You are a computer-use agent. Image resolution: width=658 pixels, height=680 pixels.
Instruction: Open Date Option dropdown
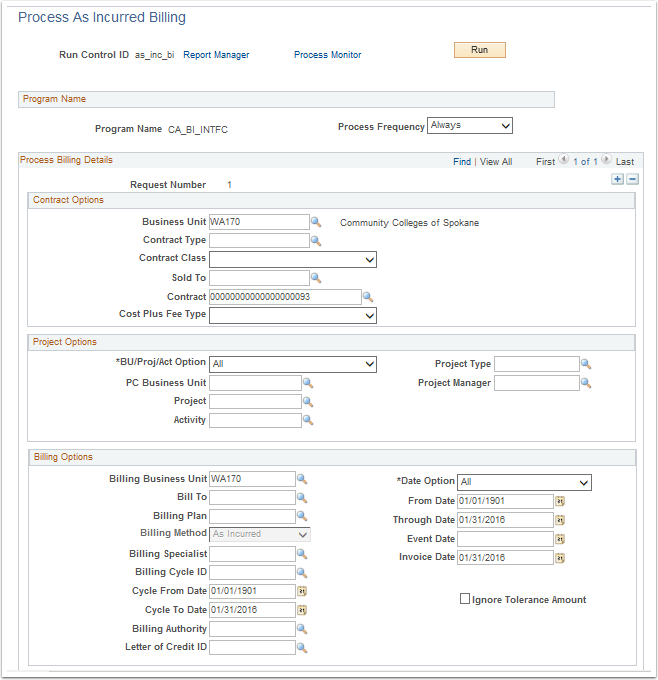click(524, 482)
